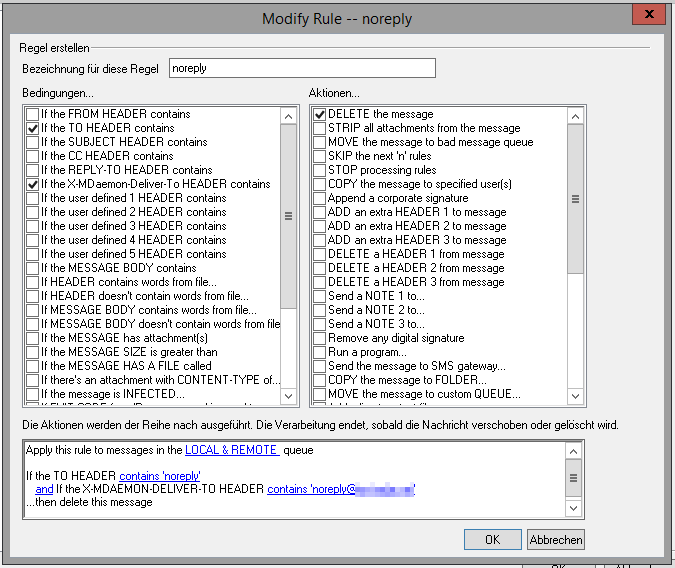Check 'Run a program...' action
675x568 pixels.
pyautogui.click(x=320, y=353)
